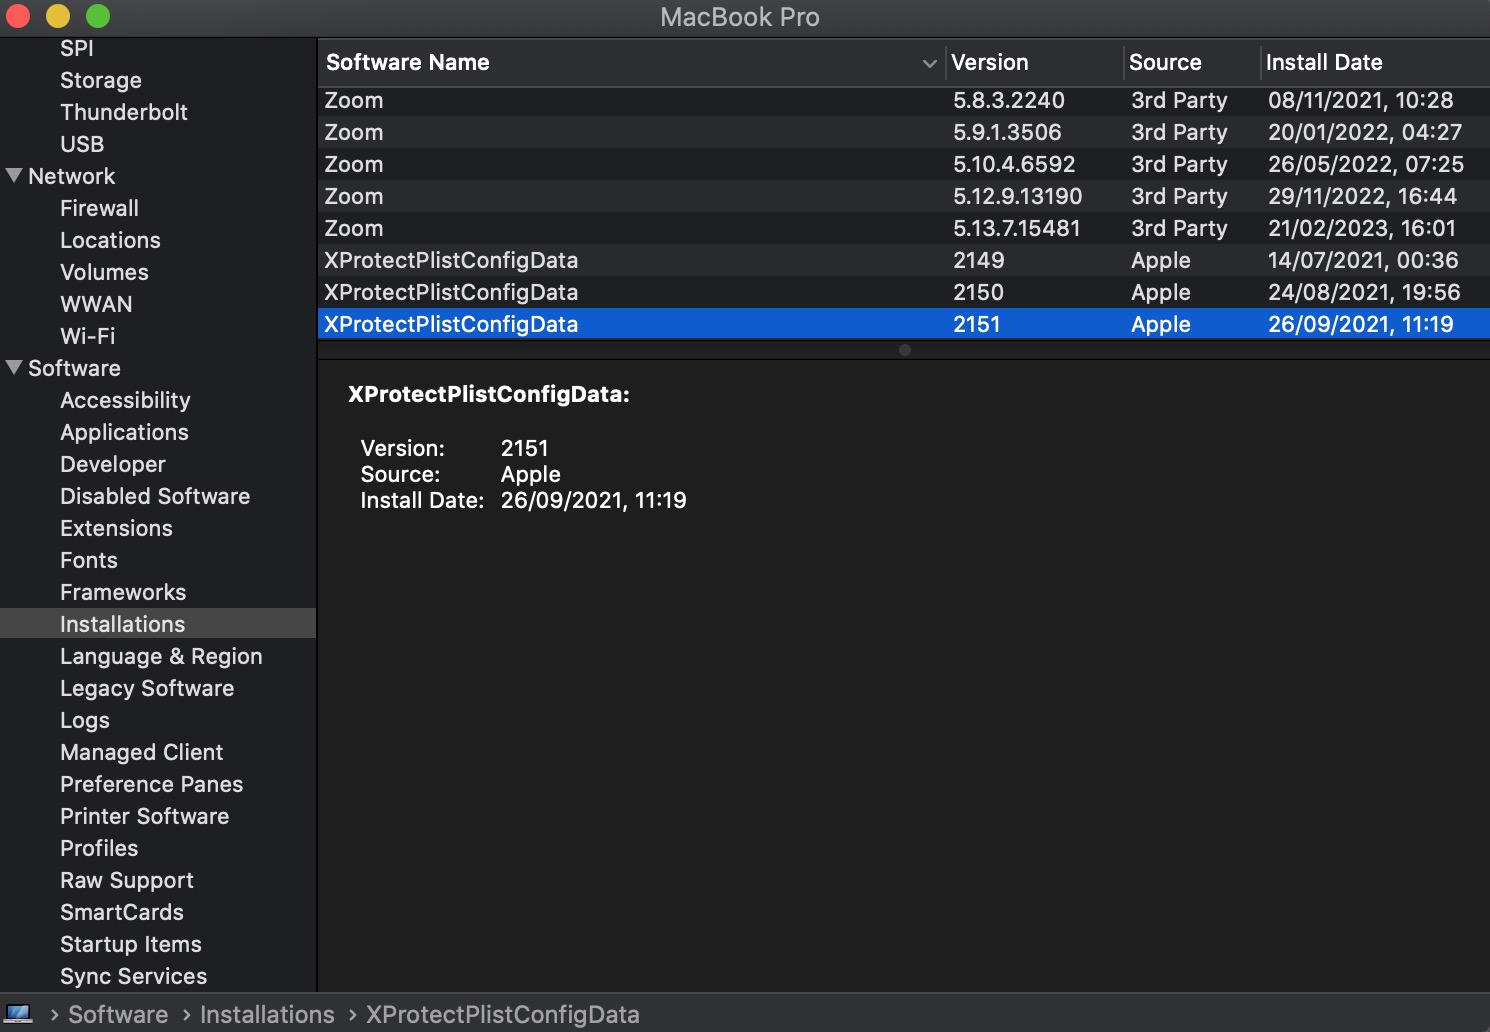Screen dimensions: 1490x1032
Task: Open Accessibility under Software
Action: point(125,400)
